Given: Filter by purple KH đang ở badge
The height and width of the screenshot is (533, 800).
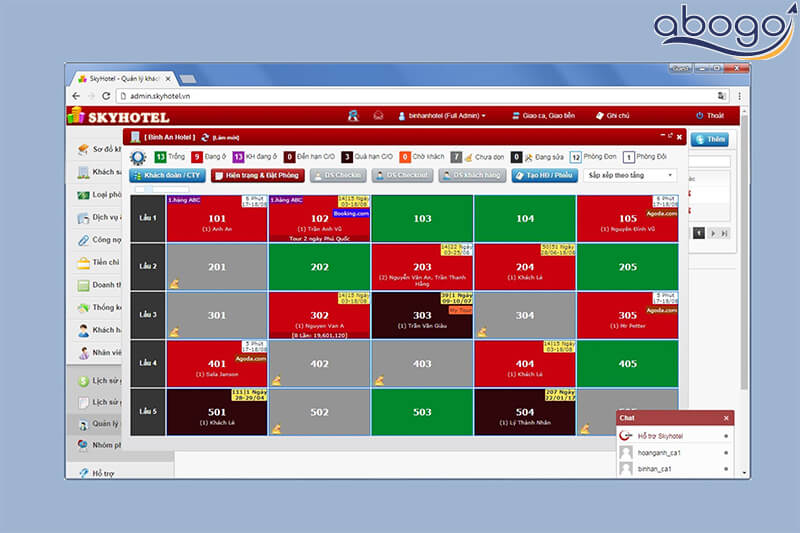Looking at the screenshot, I should click(x=238, y=157).
